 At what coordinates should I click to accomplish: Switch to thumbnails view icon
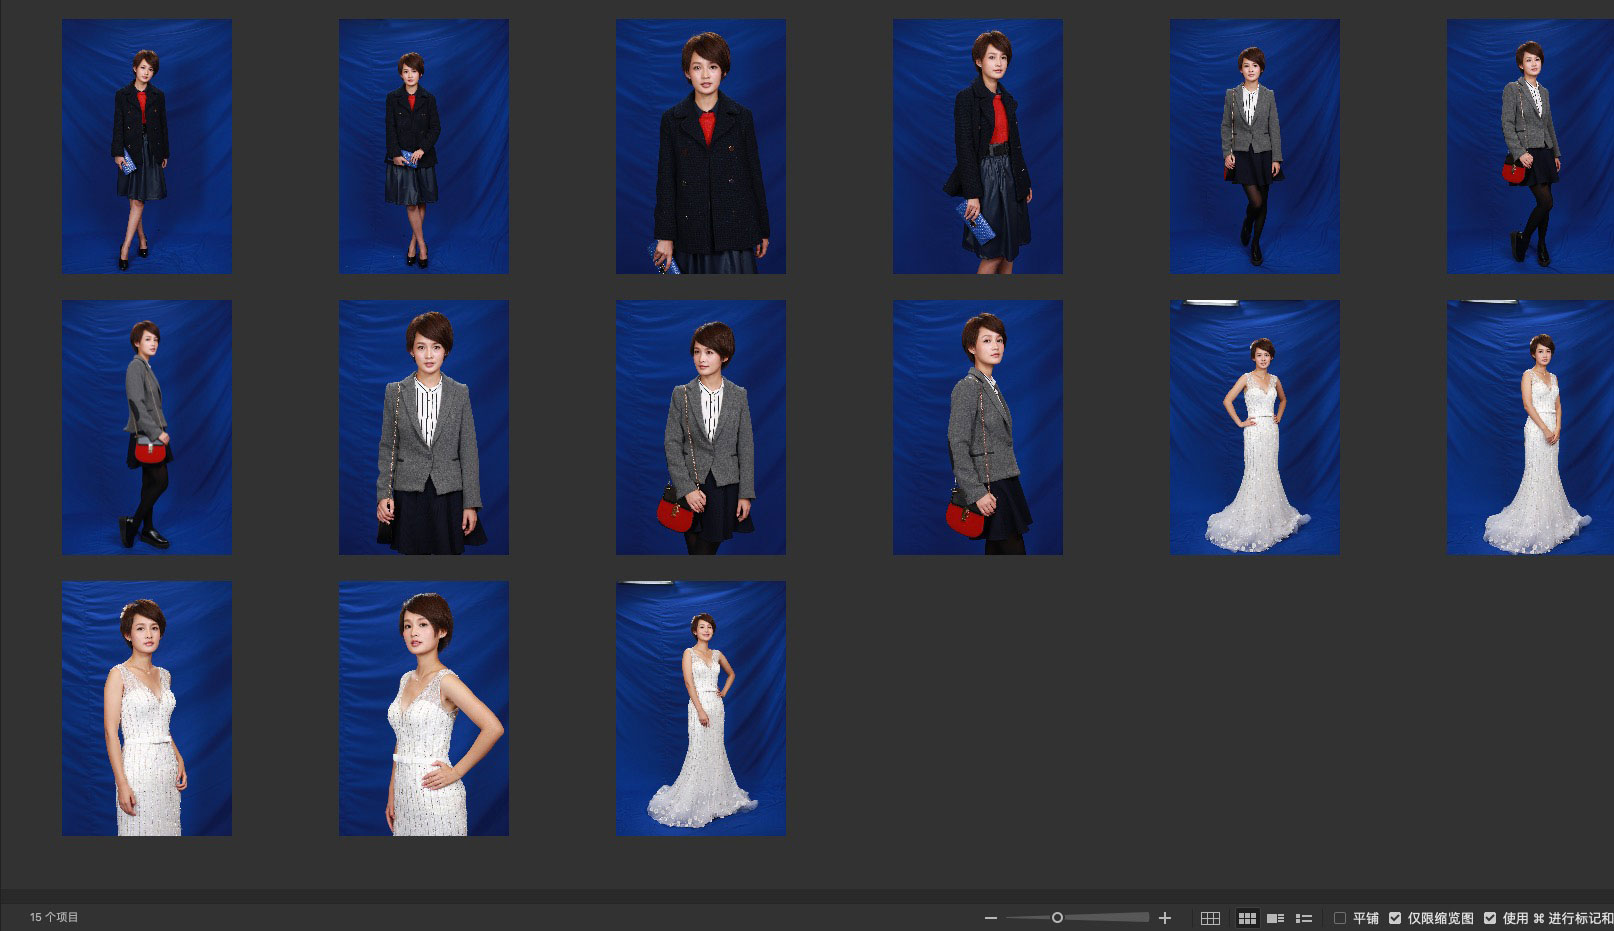point(1247,918)
